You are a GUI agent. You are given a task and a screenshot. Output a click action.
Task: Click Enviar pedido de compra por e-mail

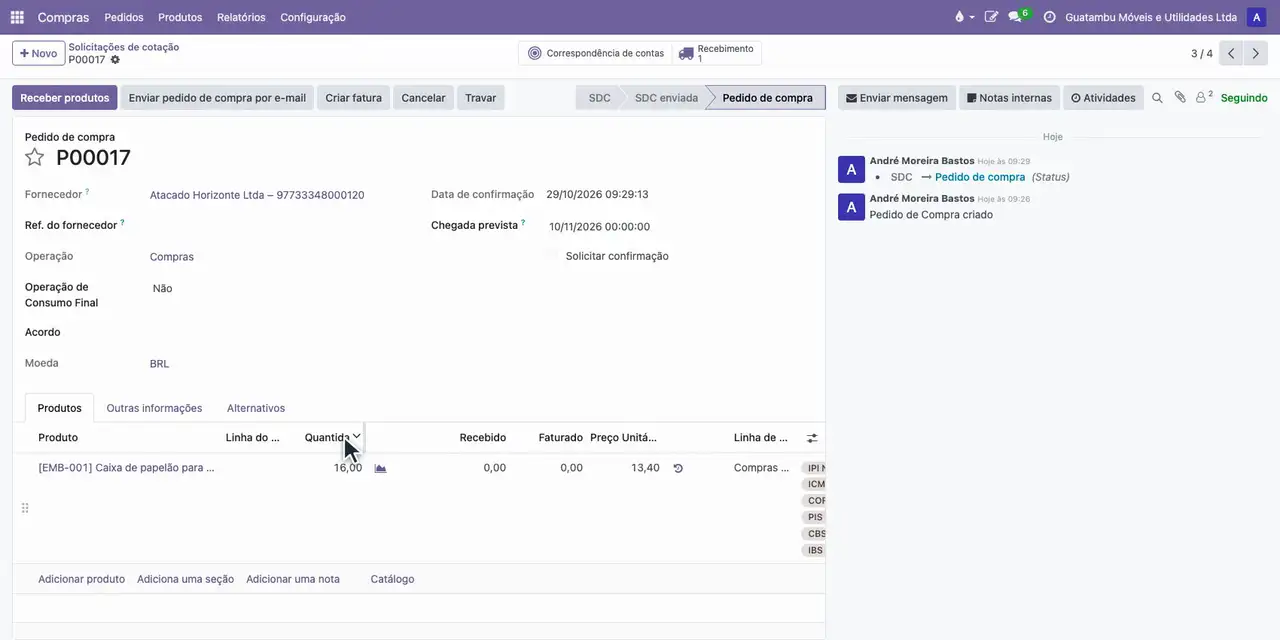tap(217, 98)
